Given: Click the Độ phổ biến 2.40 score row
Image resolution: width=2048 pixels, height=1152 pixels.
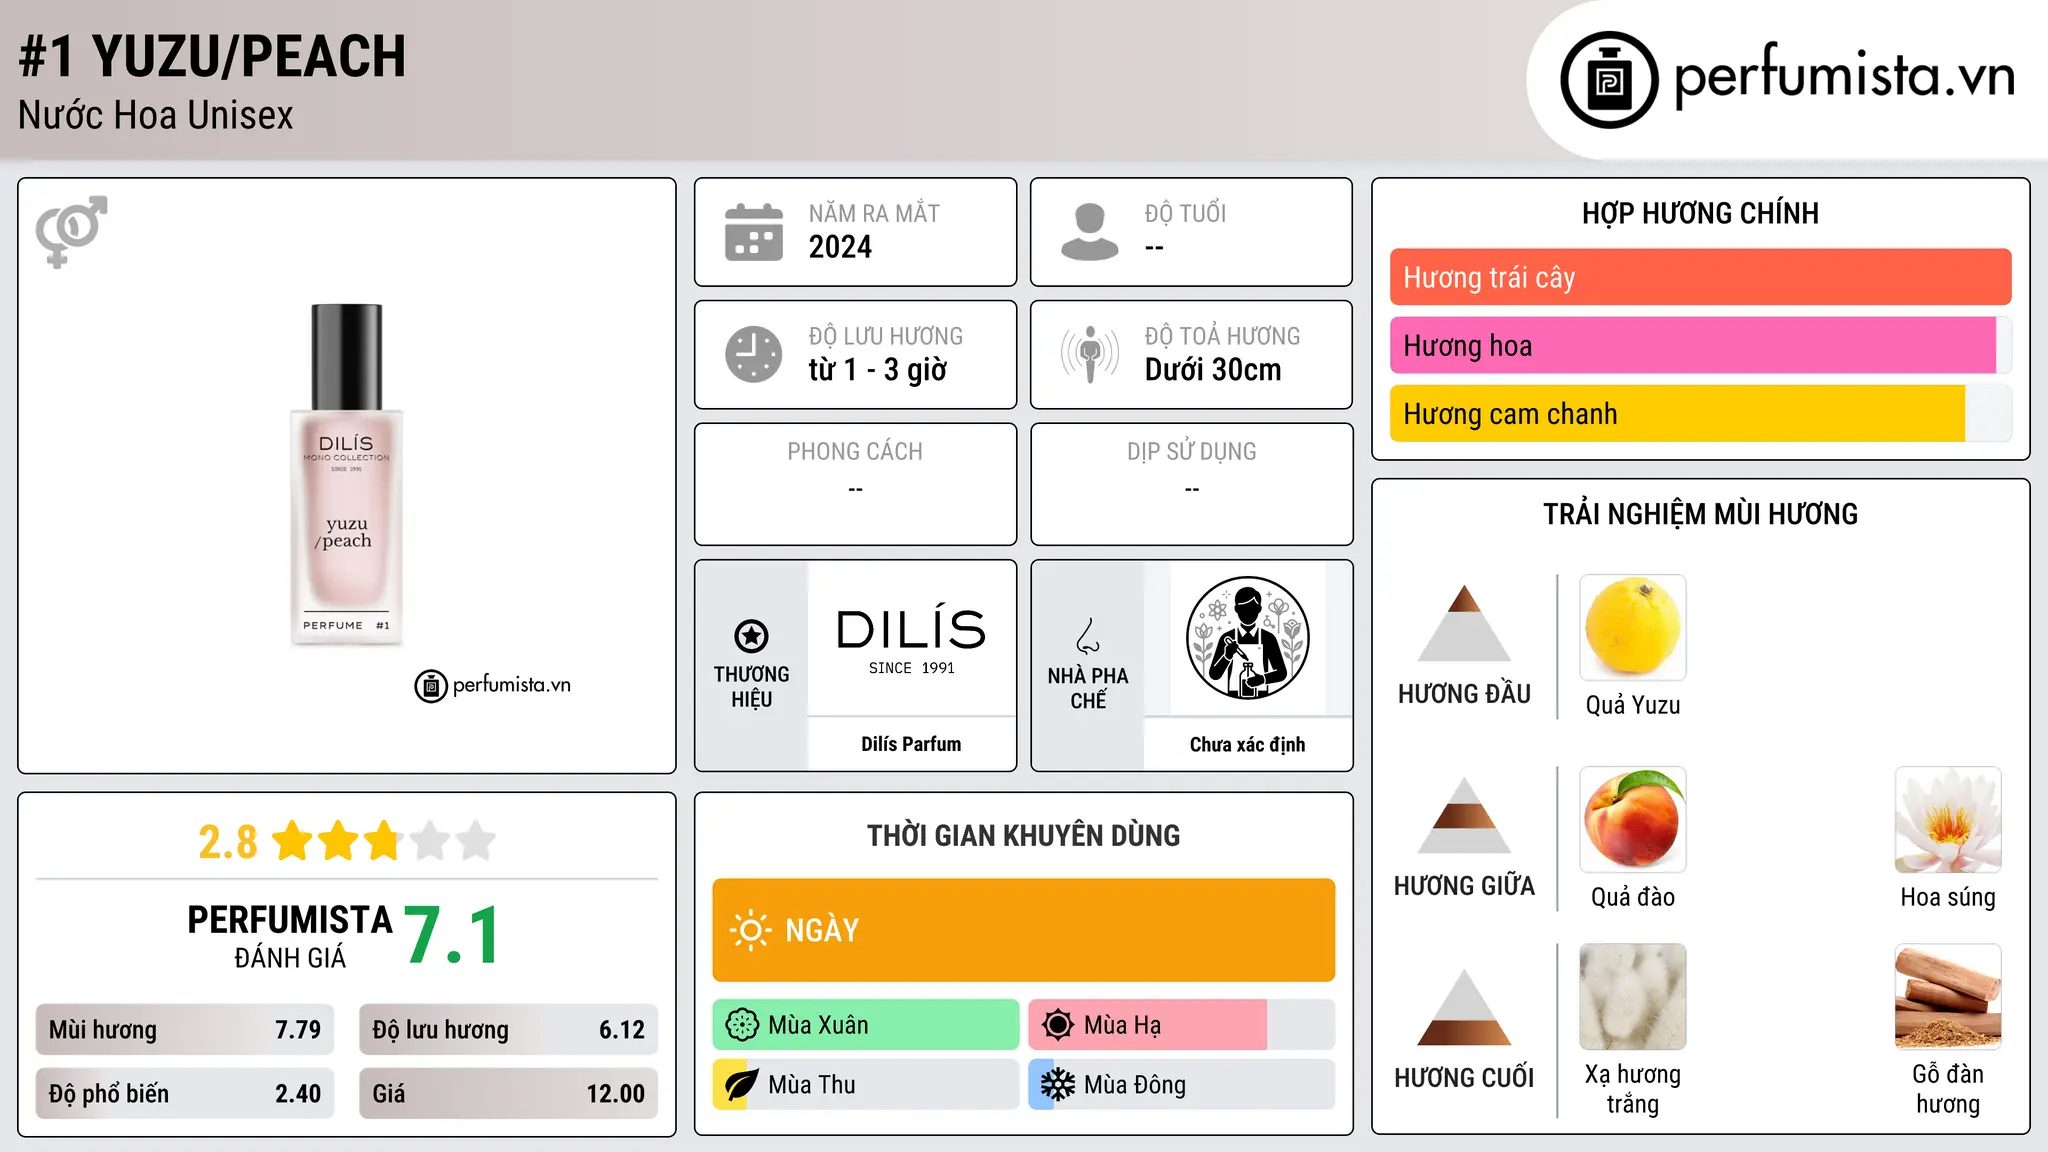Looking at the screenshot, I should pyautogui.click(x=184, y=1093).
